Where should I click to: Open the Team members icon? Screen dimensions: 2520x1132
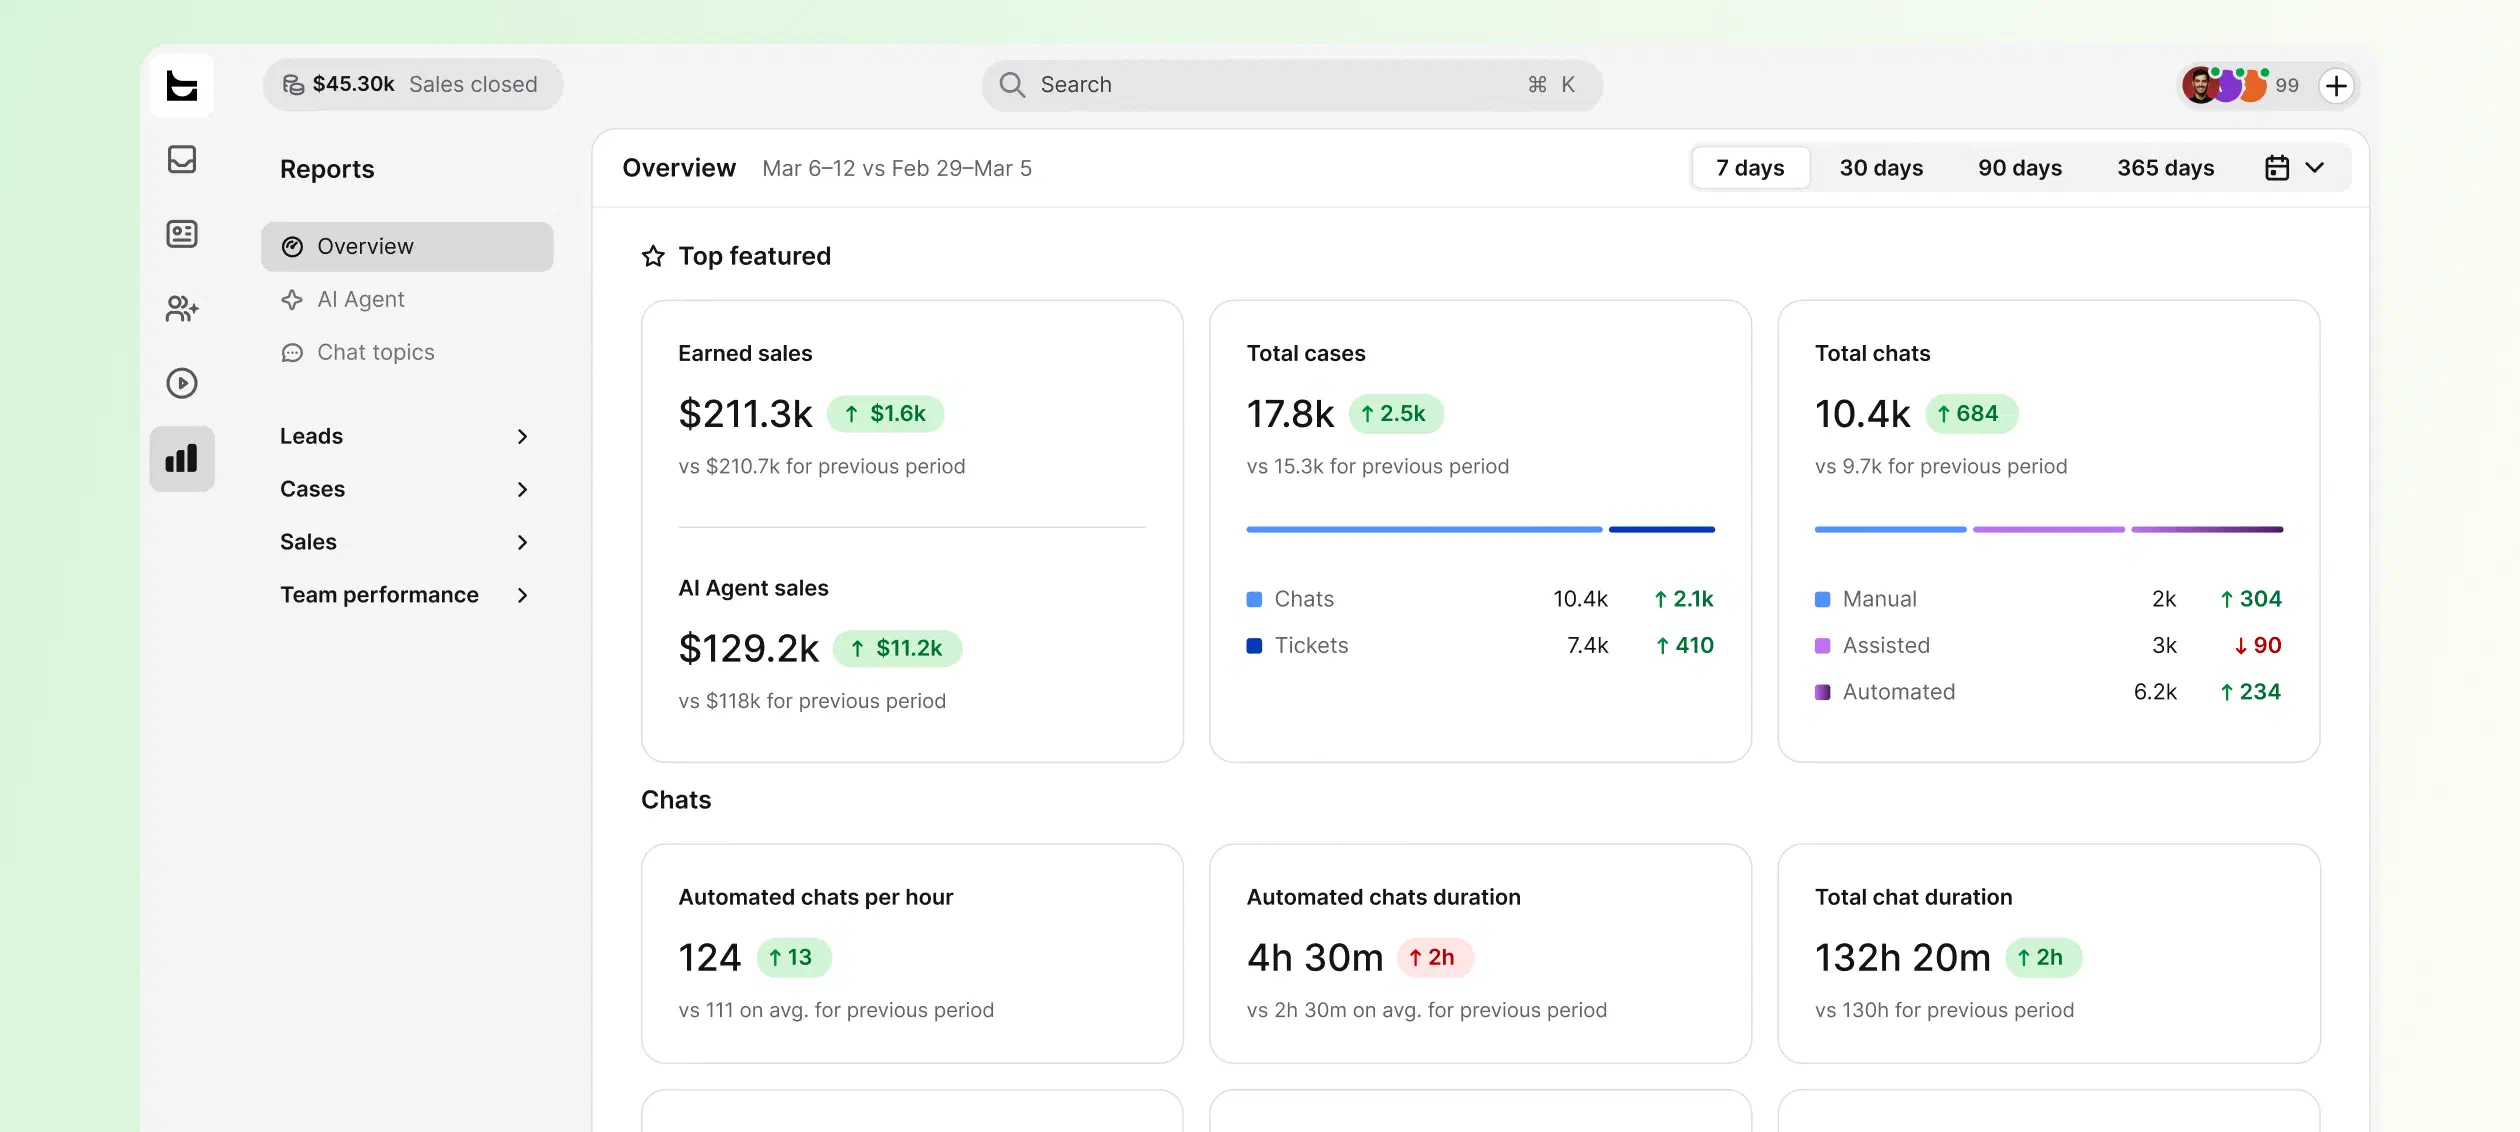click(x=182, y=309)
